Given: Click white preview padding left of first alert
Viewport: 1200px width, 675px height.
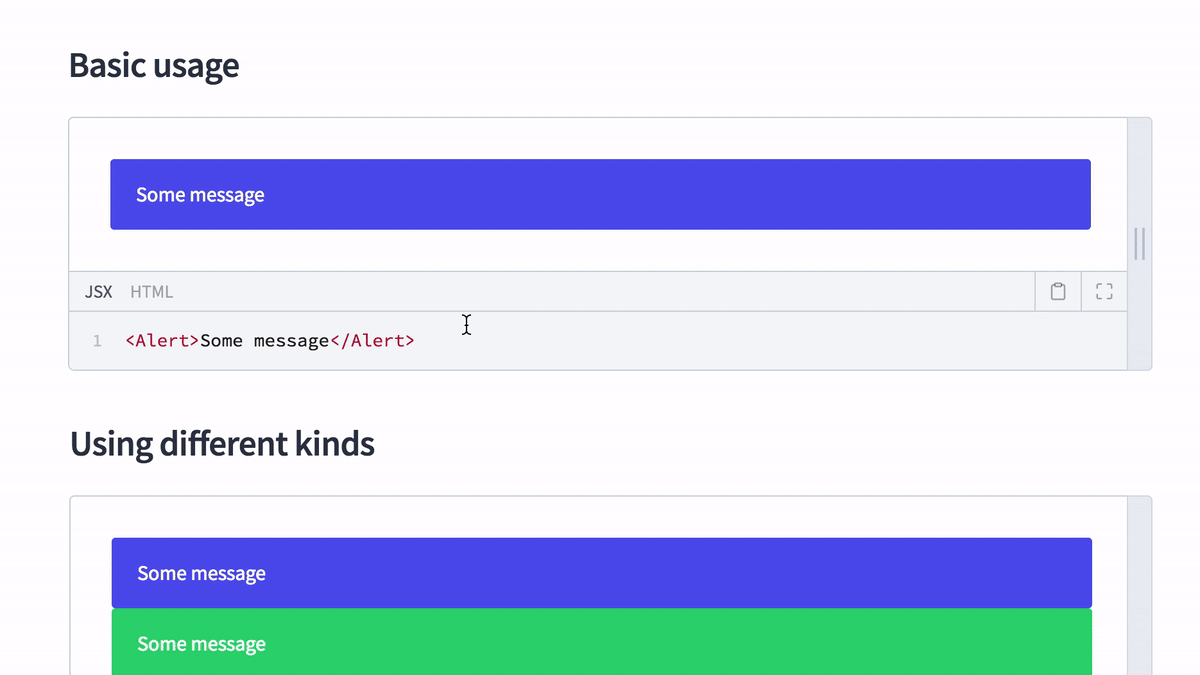Looking at the screenshot, I should coord(89,194).
